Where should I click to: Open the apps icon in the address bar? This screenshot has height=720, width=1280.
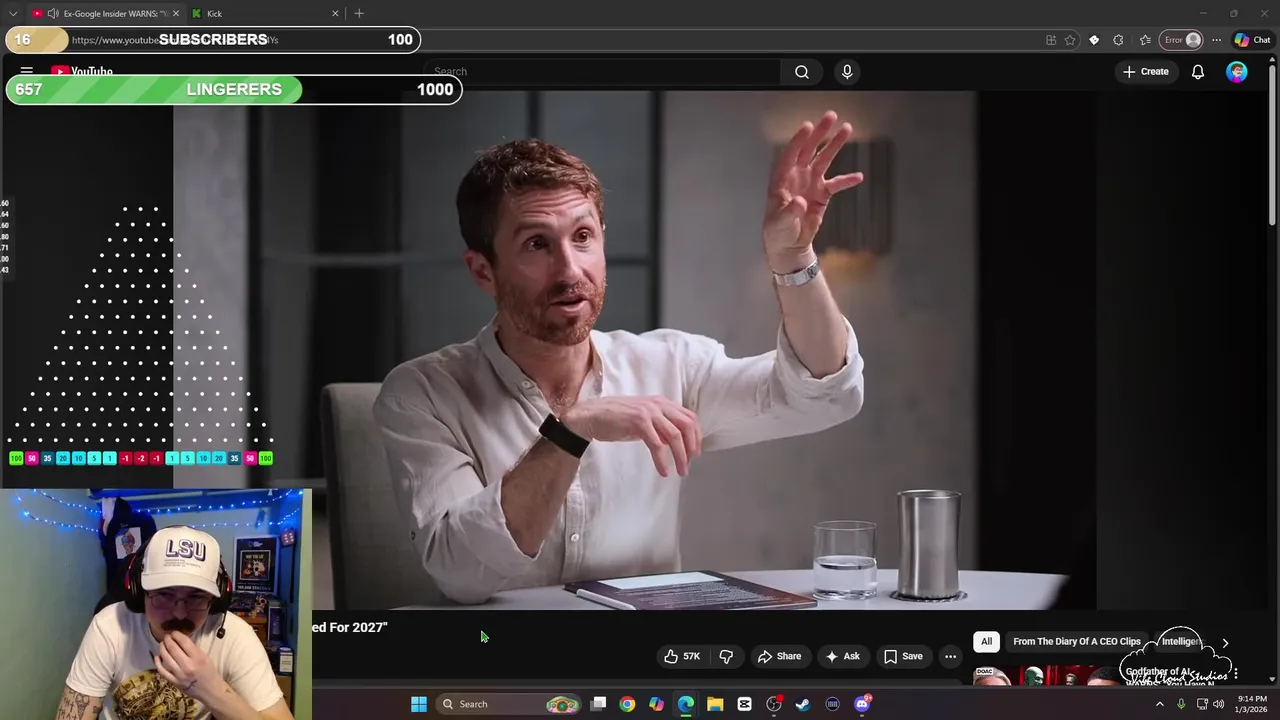coord(1051,40)
